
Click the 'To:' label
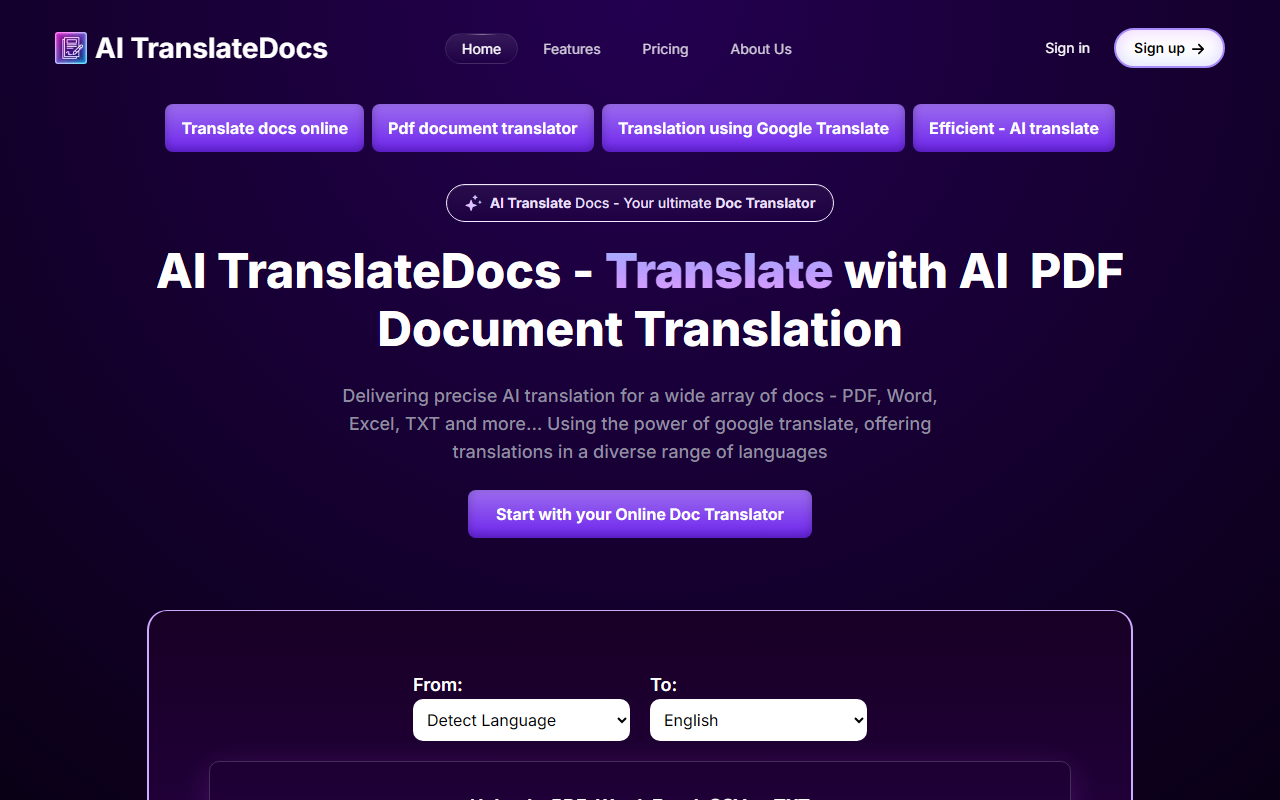tap(664, 685)
